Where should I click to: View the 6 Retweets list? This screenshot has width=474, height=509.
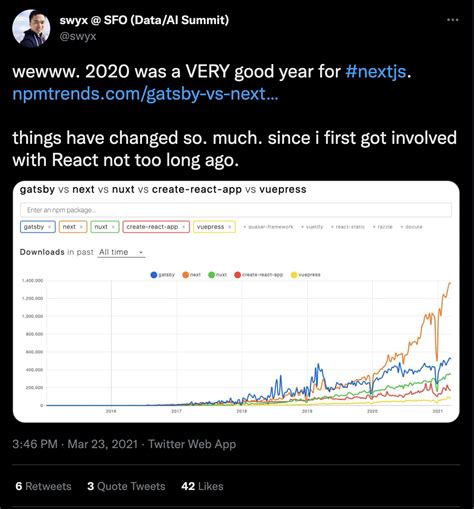[43, 486]
